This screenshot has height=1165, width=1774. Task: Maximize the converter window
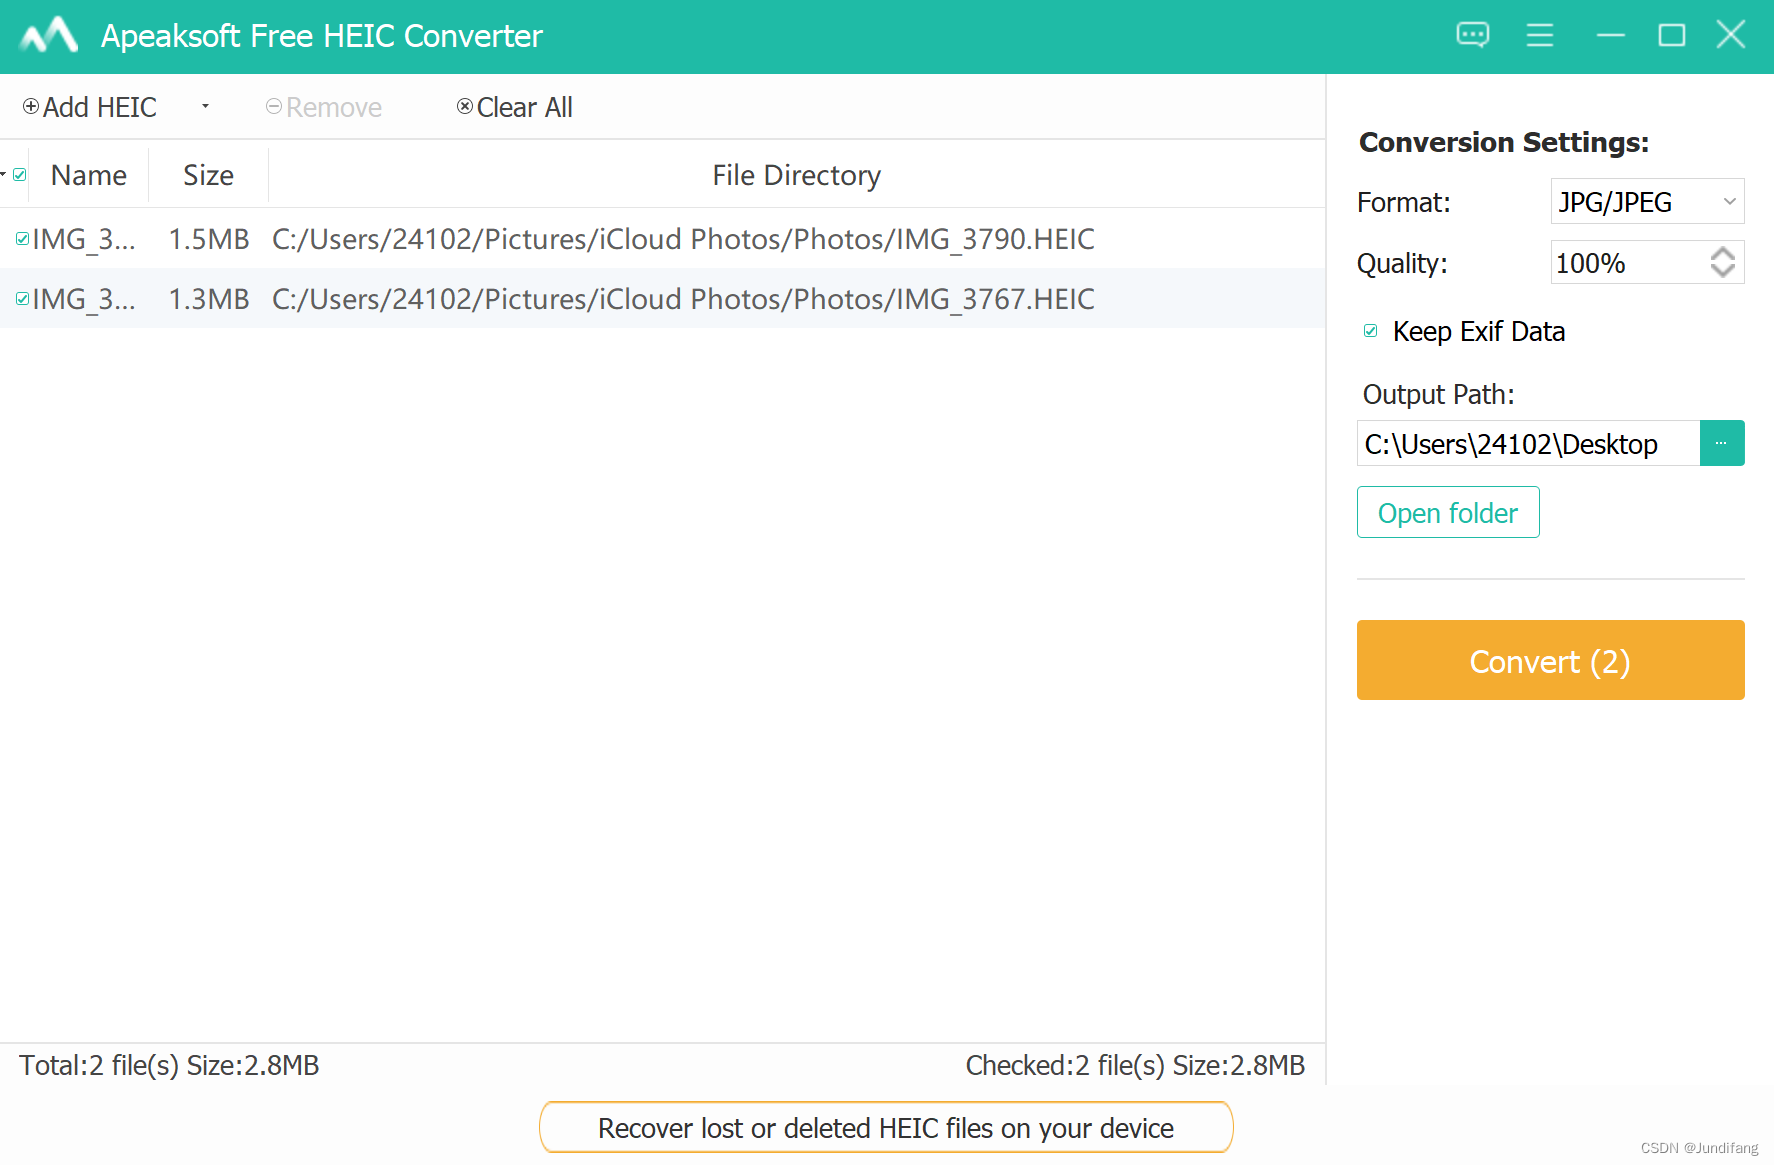click(1671, 36)
